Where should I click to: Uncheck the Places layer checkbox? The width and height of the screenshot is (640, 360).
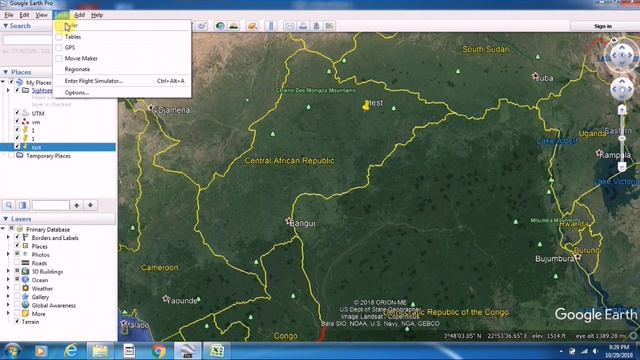17,246
